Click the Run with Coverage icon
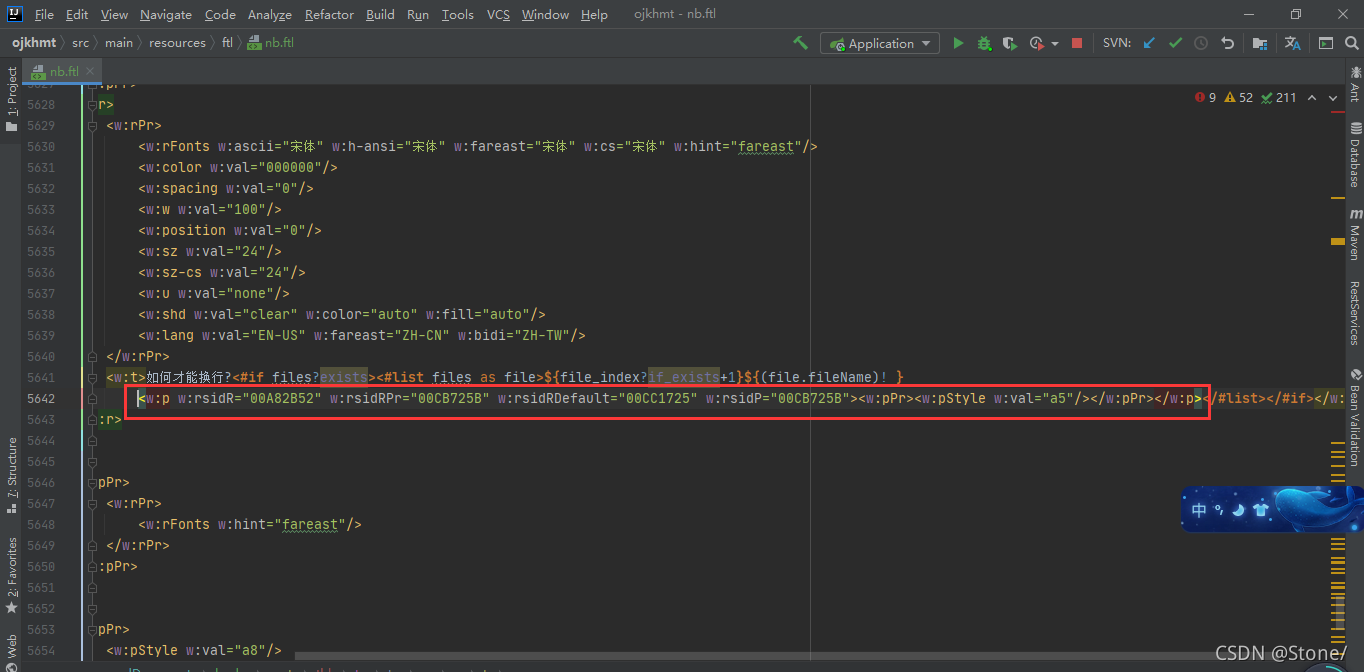This screenshot has width=1364, height=672. click(1010, 43)
